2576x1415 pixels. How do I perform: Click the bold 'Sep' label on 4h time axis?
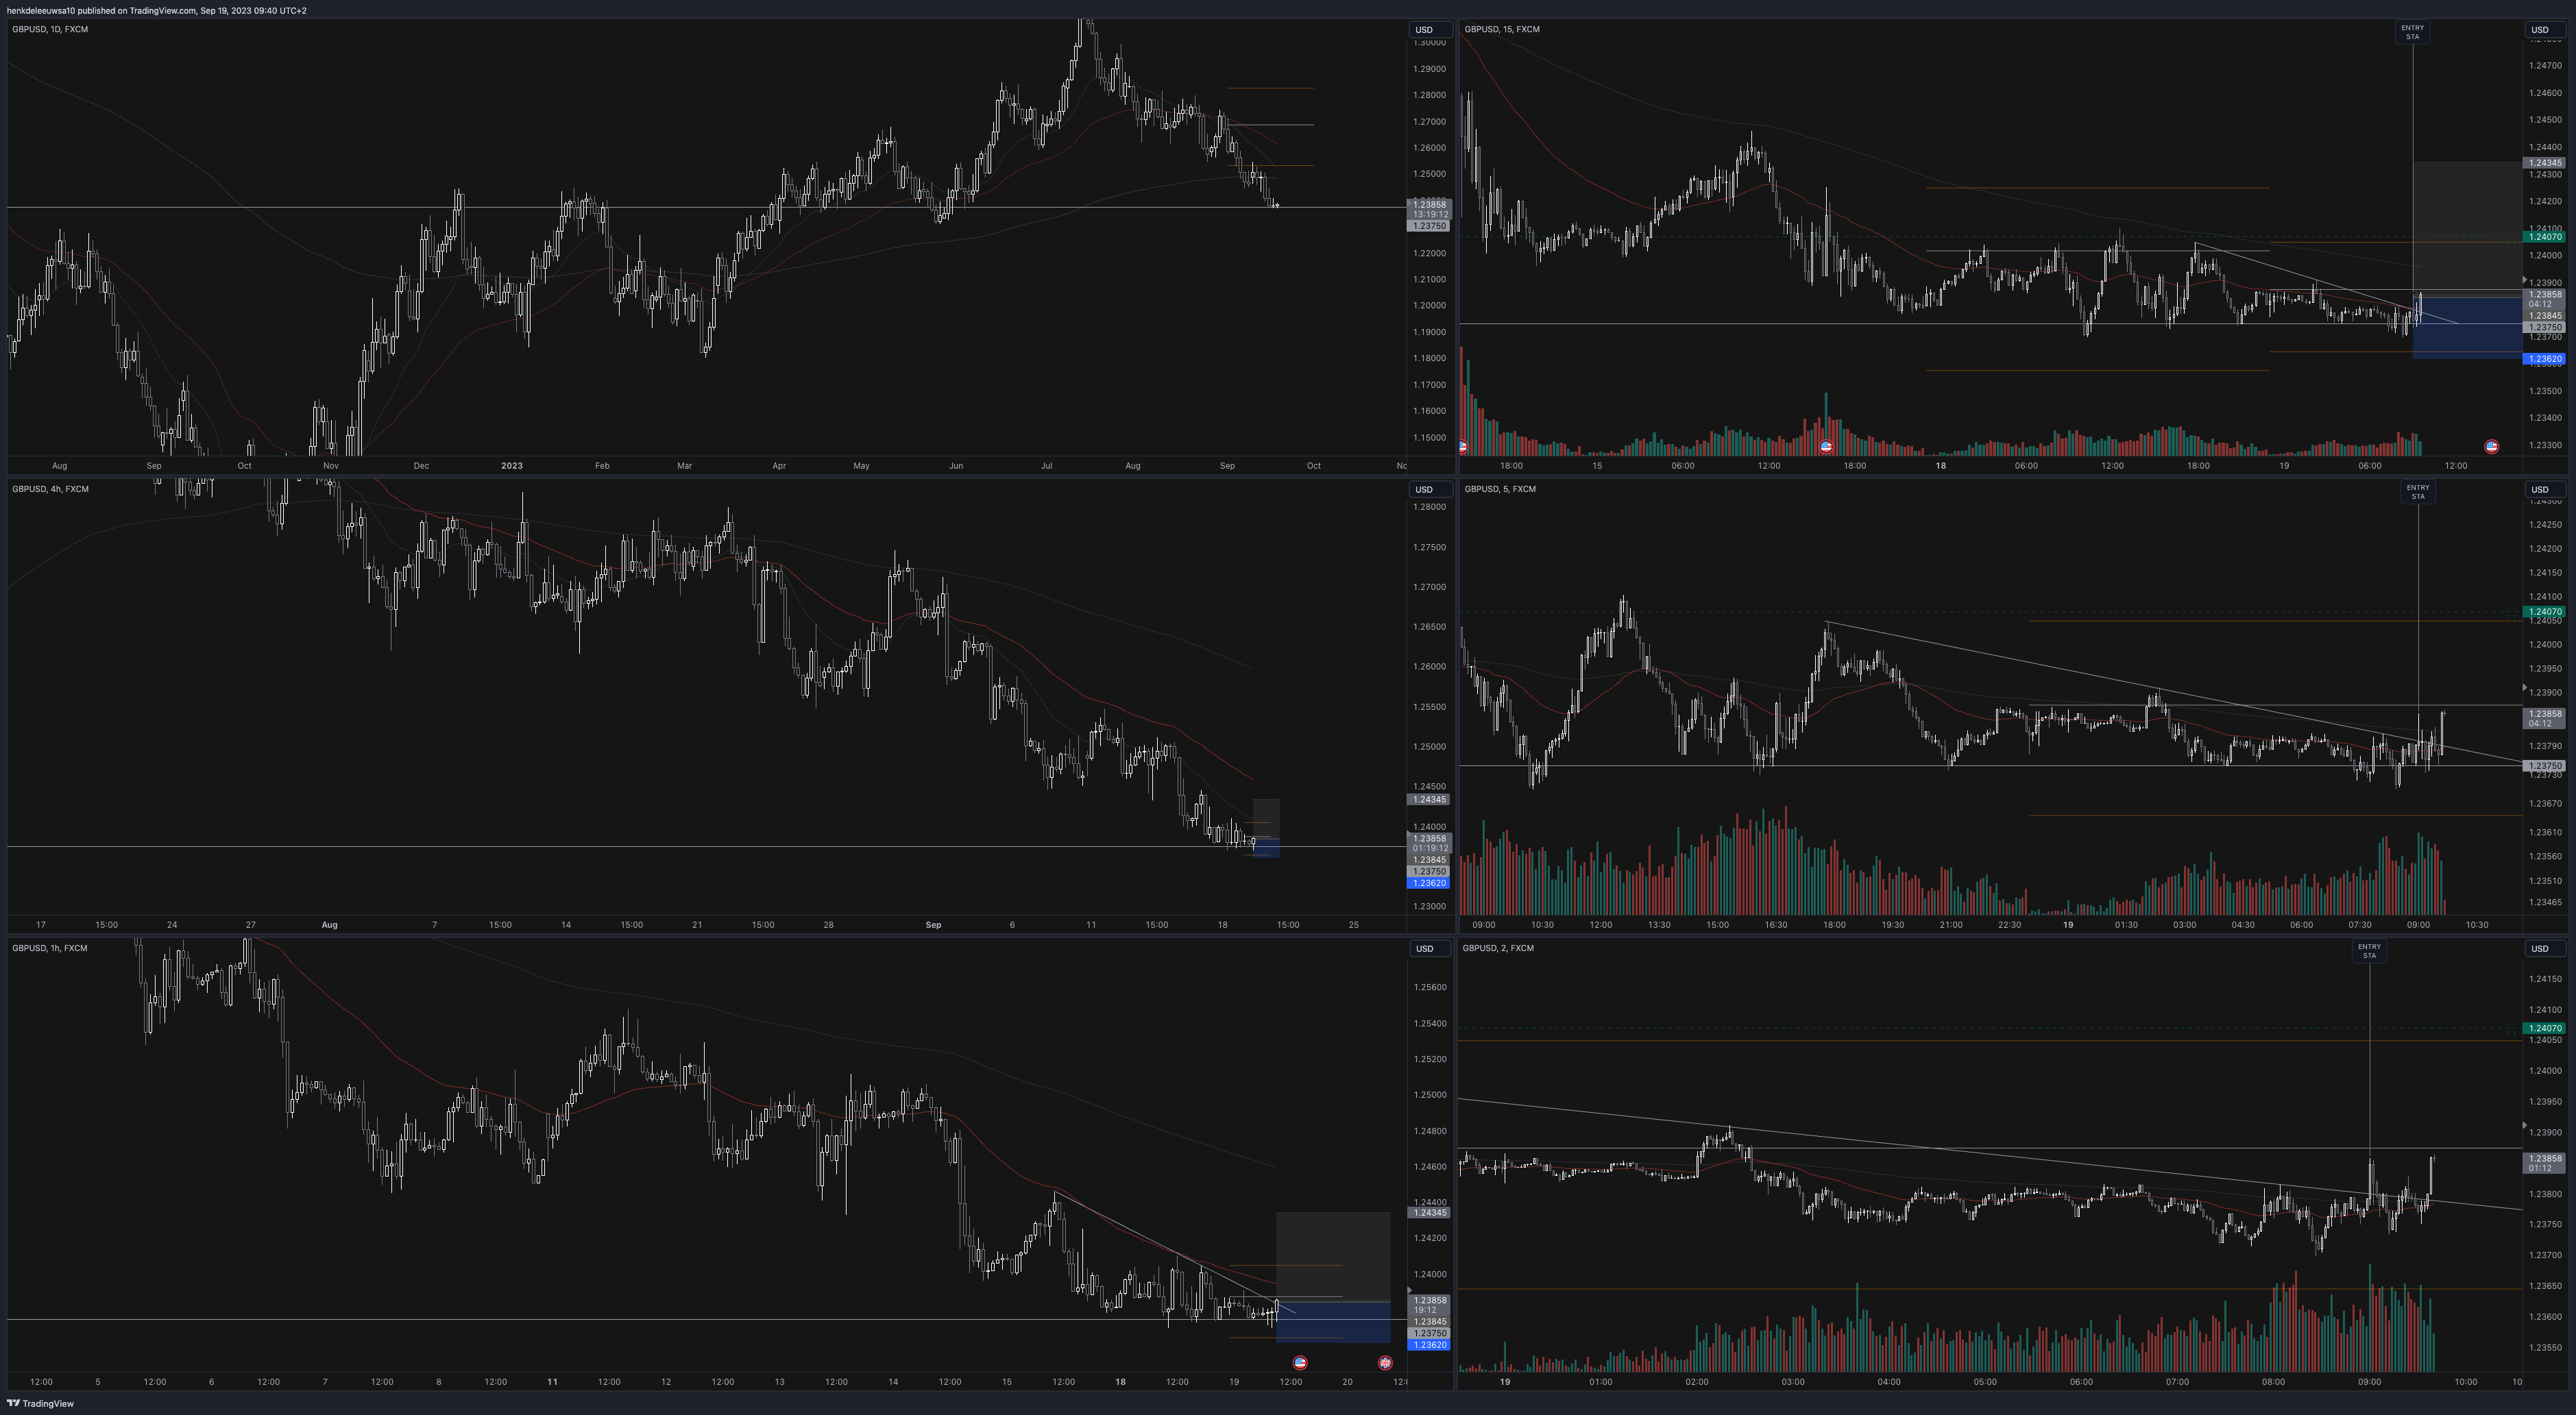pos(933,925)
